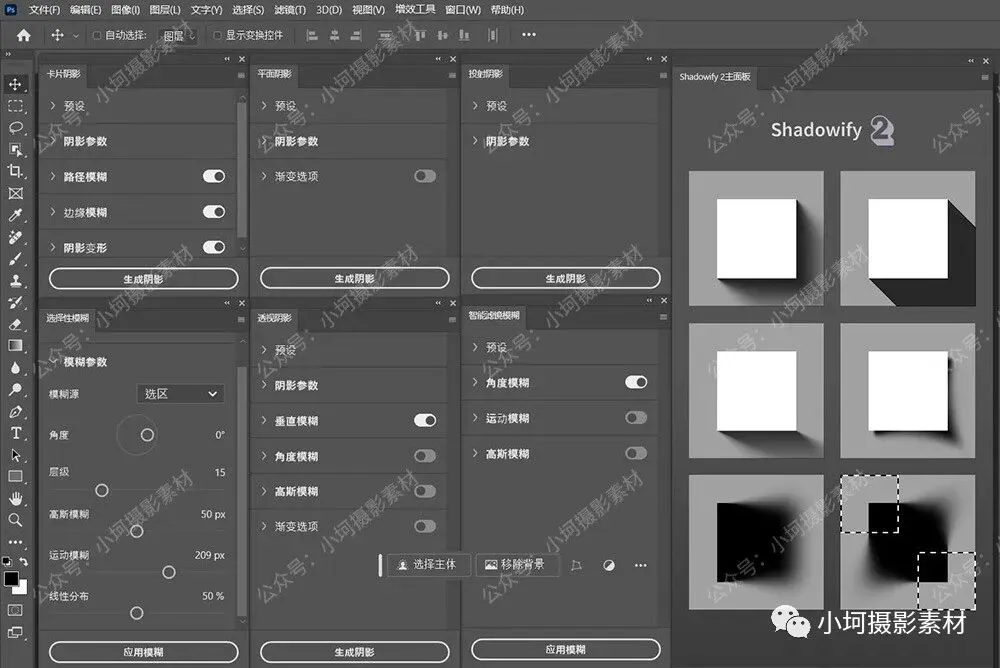Image resolution: width=1000 pixels, height=668 pixels.
Task: Open the 卡片阴影 panel menu icon
Action: (241, 75)
